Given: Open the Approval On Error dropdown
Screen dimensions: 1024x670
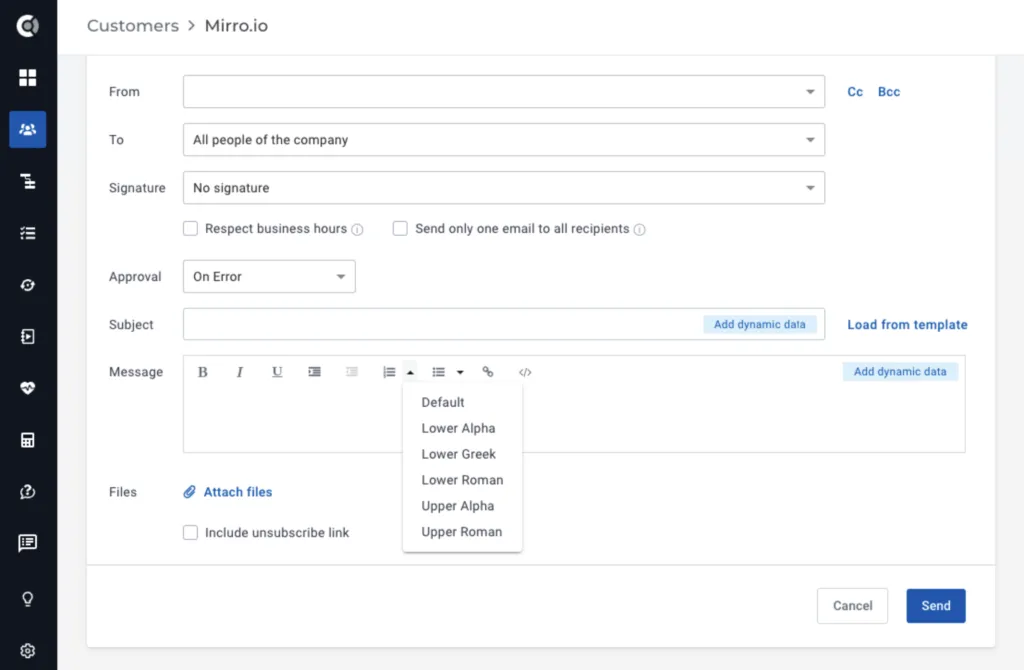Looking at the screenshot, I should (269, 277).
